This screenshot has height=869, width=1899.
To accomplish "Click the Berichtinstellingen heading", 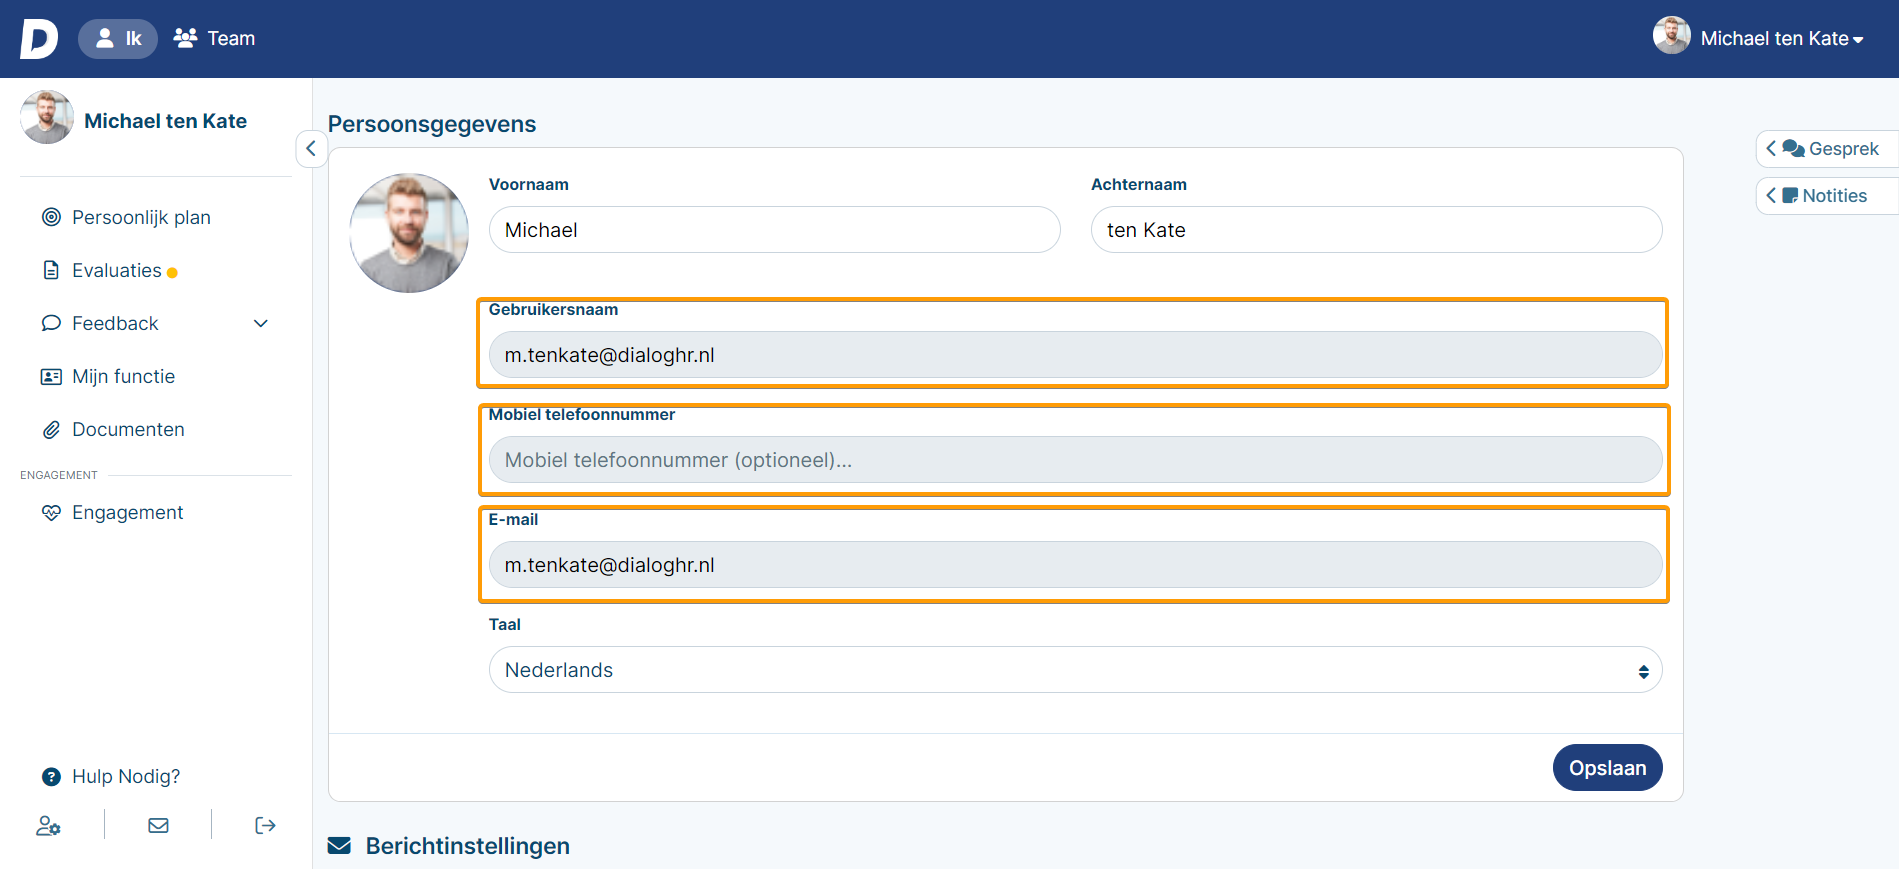I will coord(467,846).
